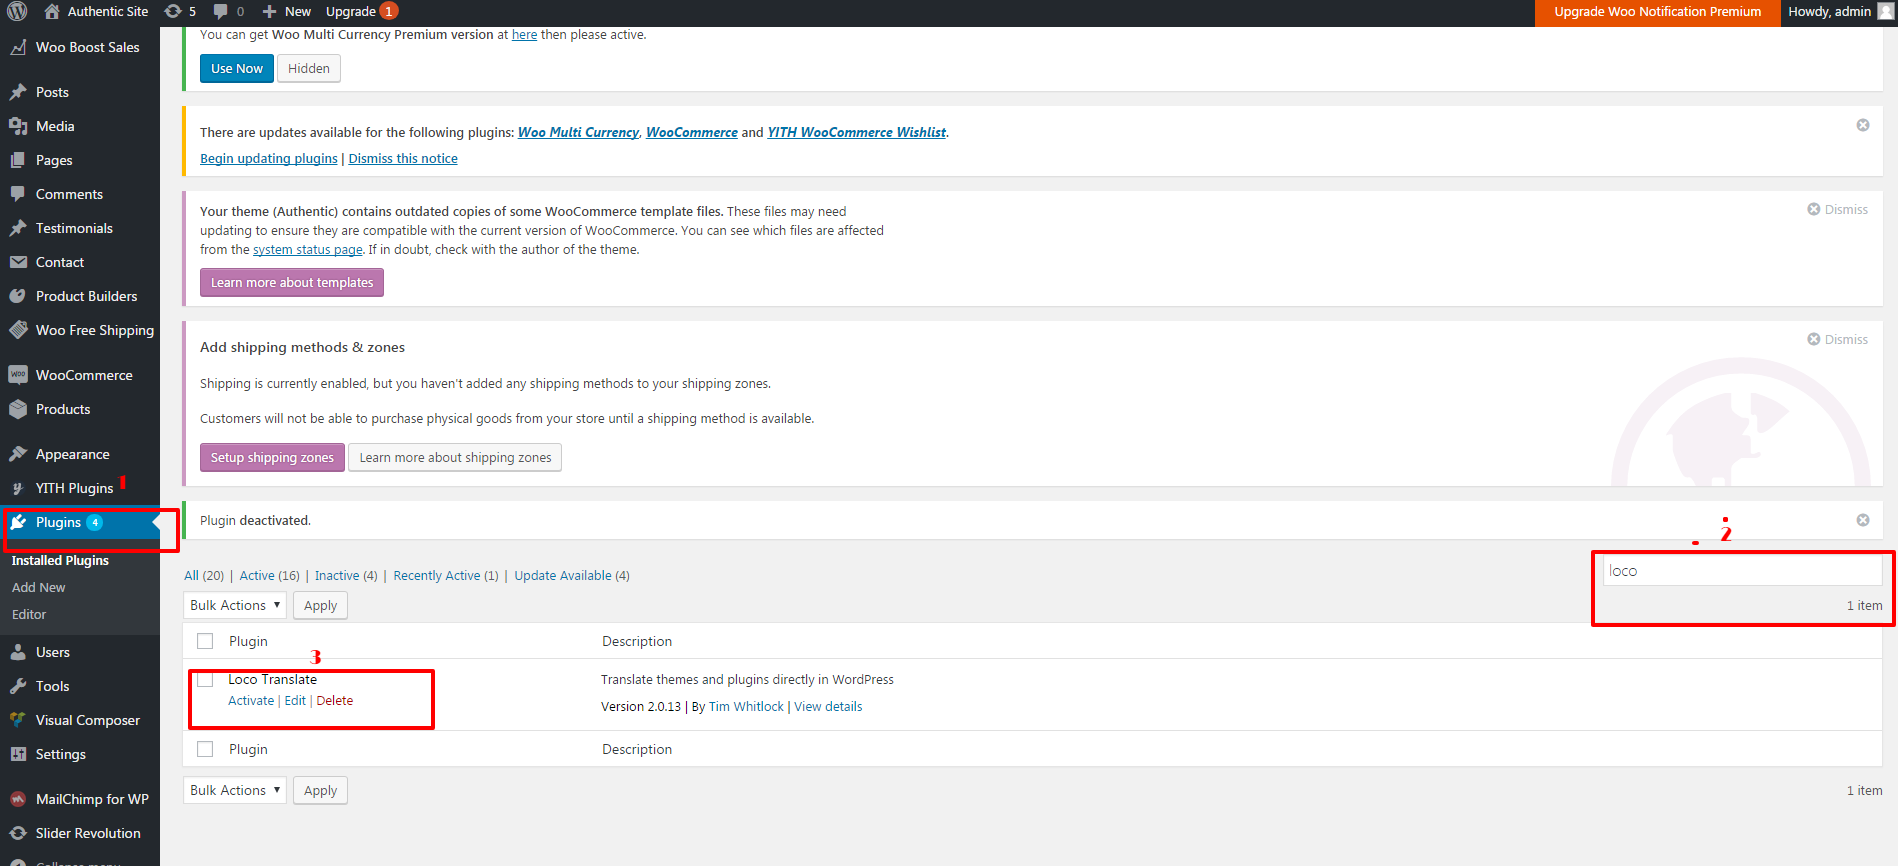Click the bottom Apply button
This screenshot has width=1898, height=866.
[320, 790]
